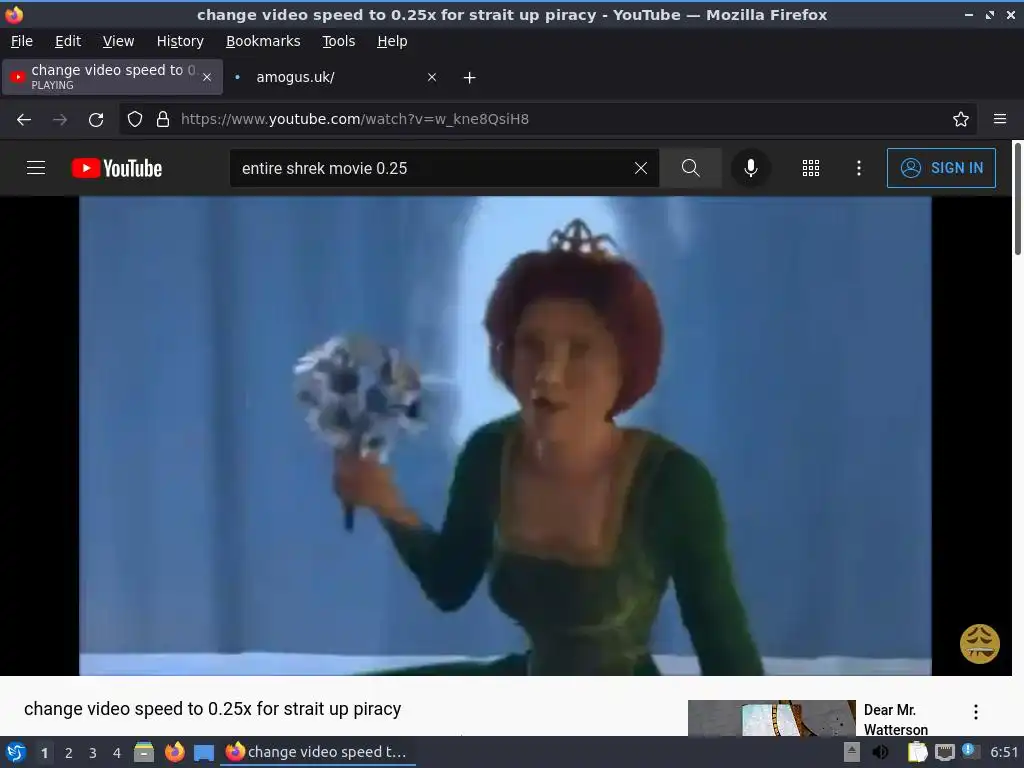Image resolution: width=1024 pixels, height=768 pixels.
Task: Bookmark this page with the star icon
Action: [961, 119]
